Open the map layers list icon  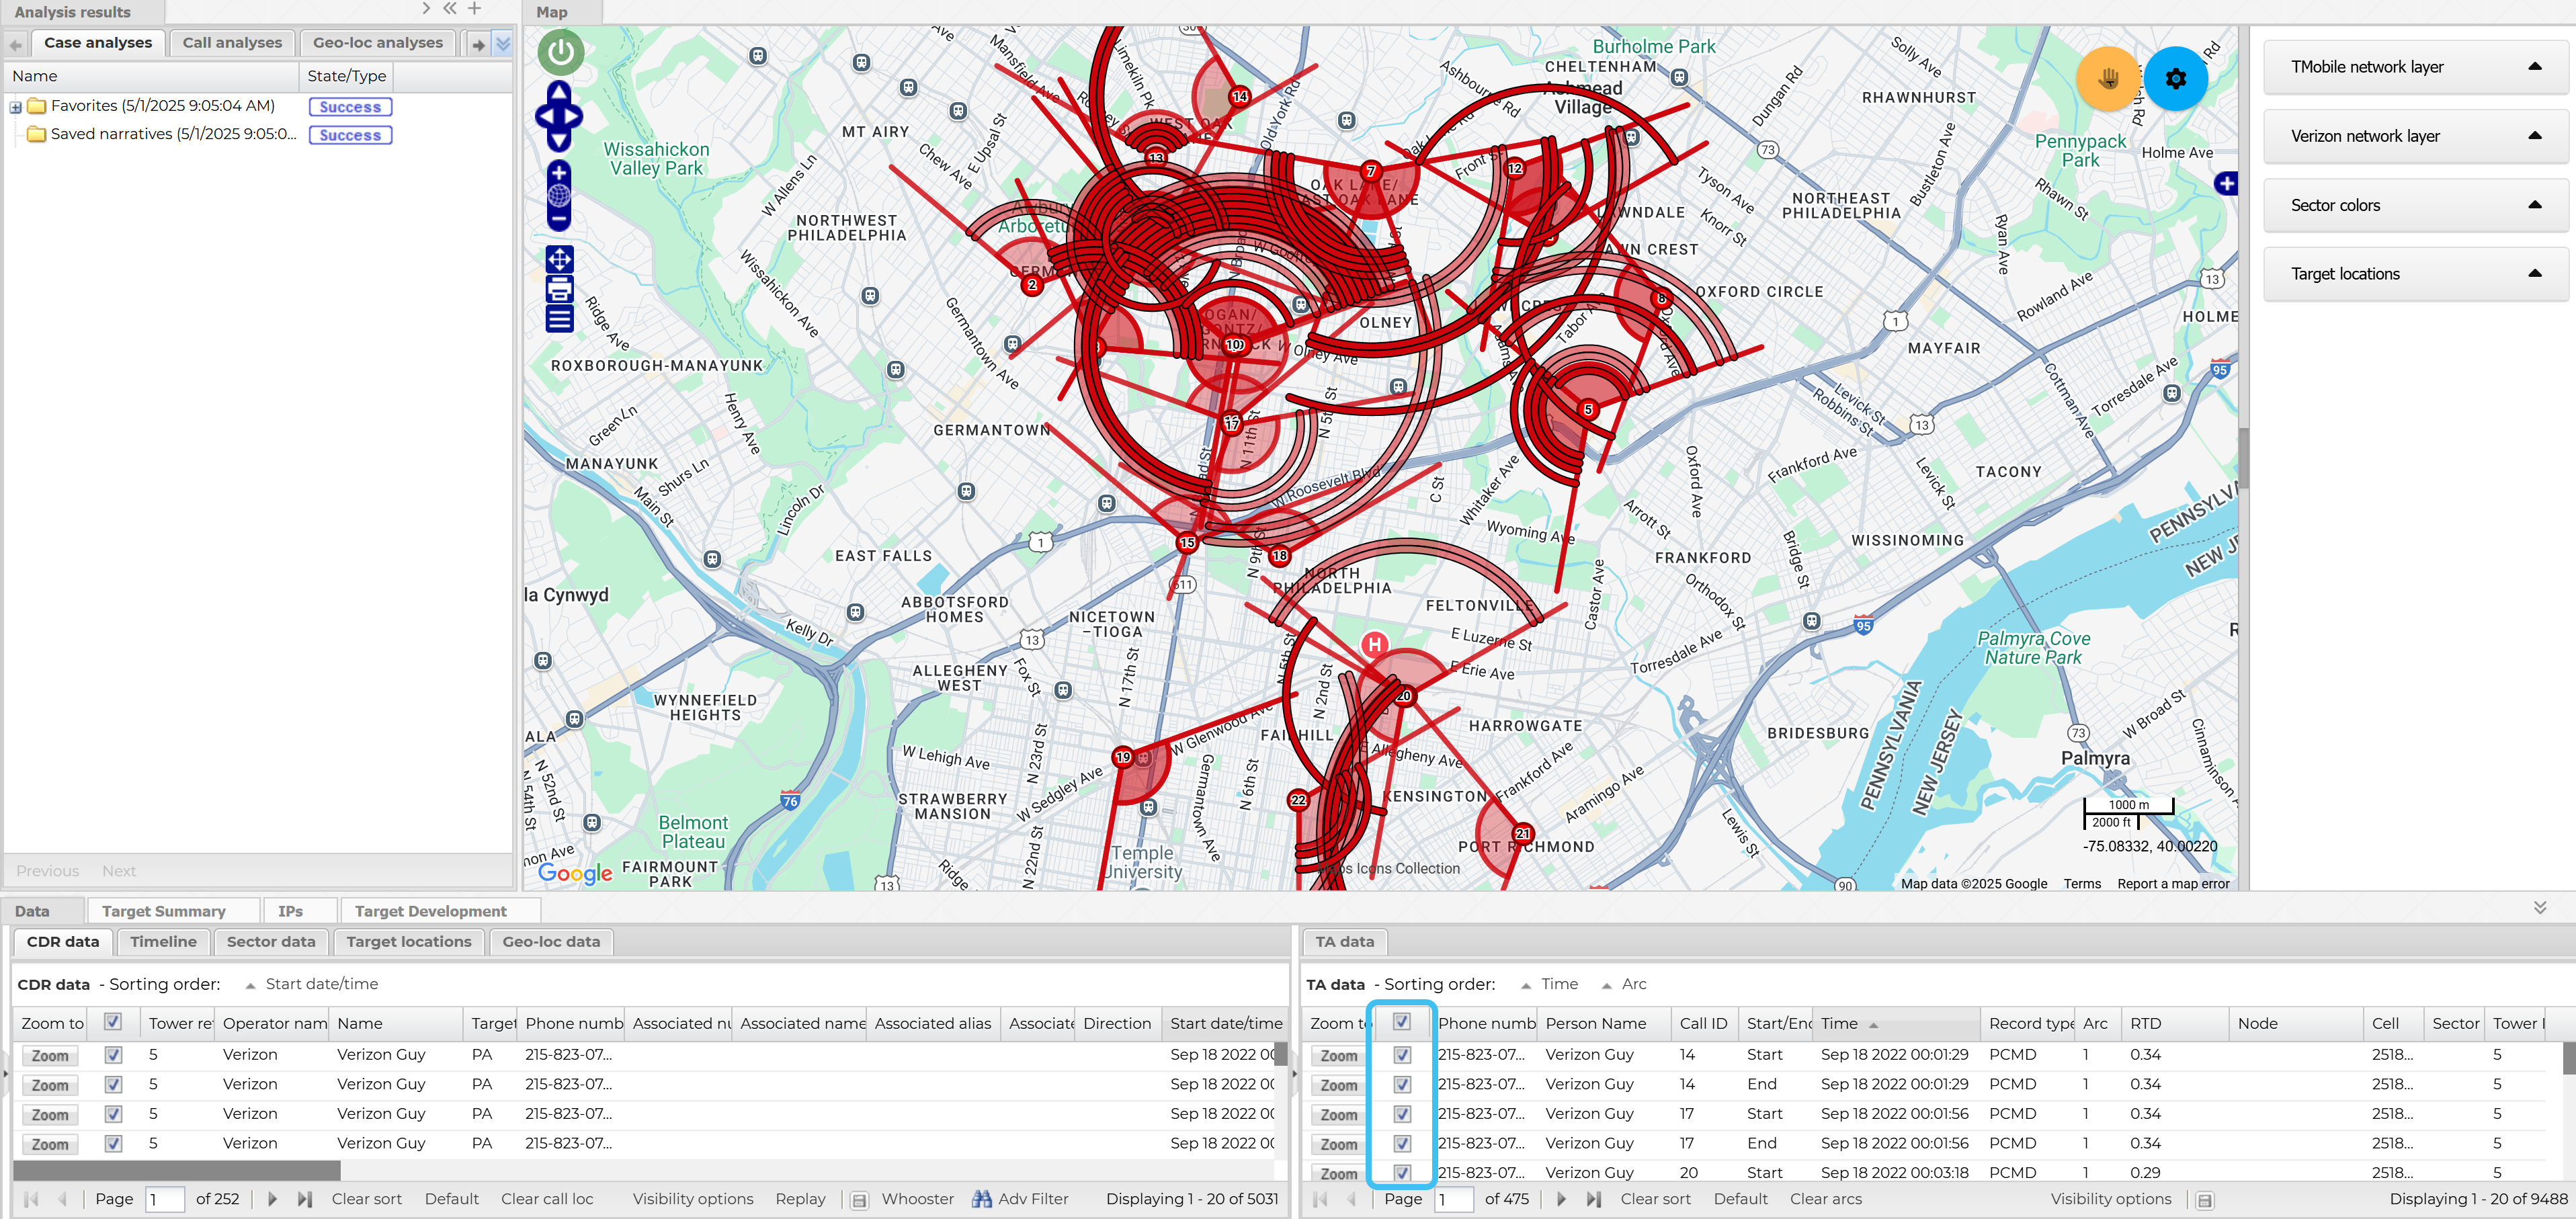[559, 319]
